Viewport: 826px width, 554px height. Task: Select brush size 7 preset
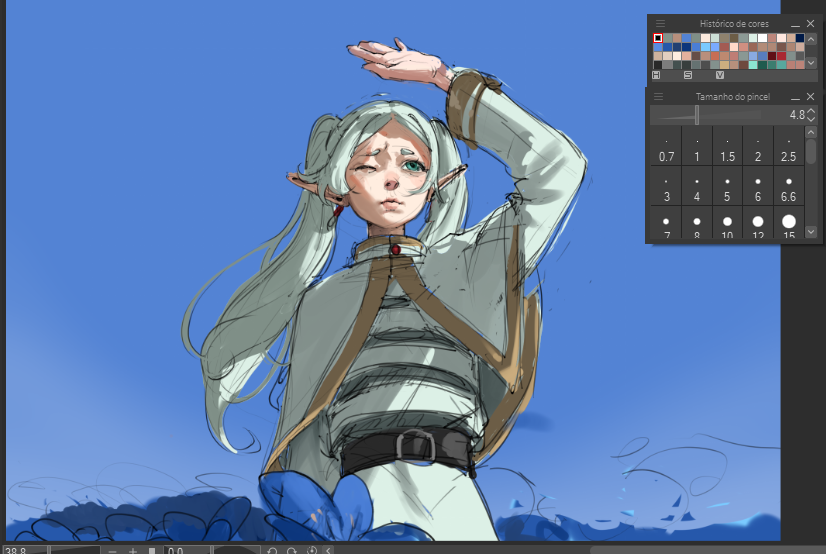click(x=666, y=224)
